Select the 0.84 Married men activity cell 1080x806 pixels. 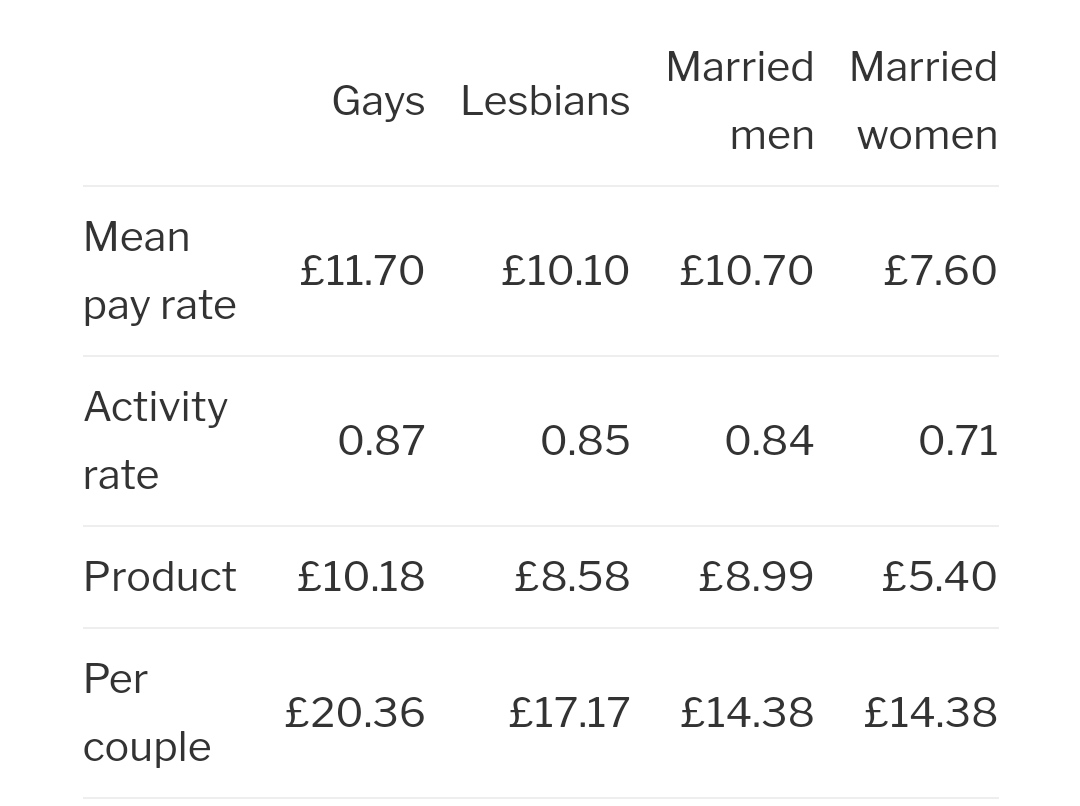pos(769,441)
